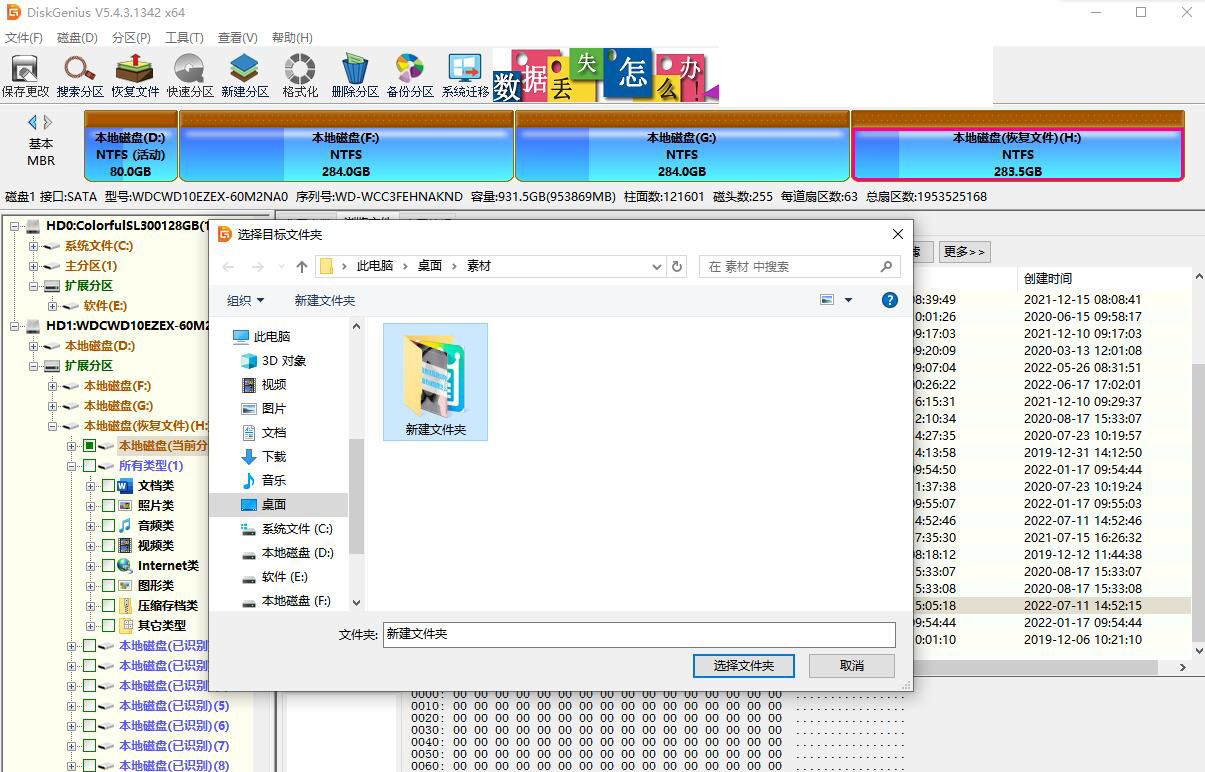
Task: Open the 分区(P) menu
Action: [131, 37]
